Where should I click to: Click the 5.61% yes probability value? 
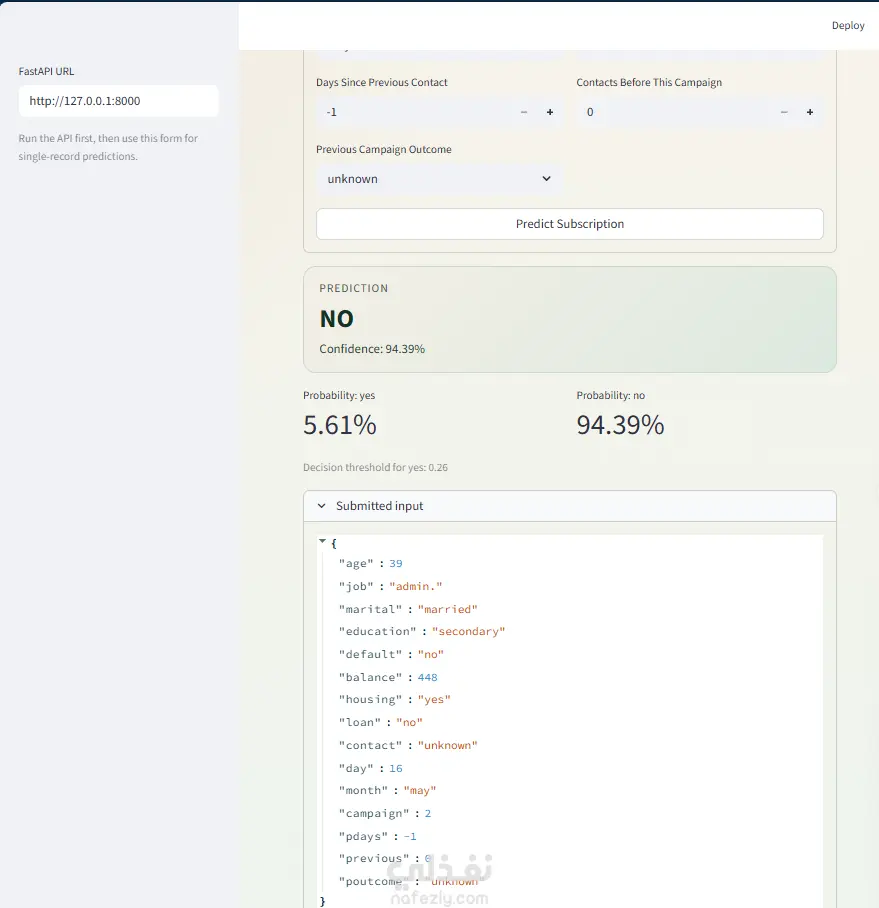[340, 425]
